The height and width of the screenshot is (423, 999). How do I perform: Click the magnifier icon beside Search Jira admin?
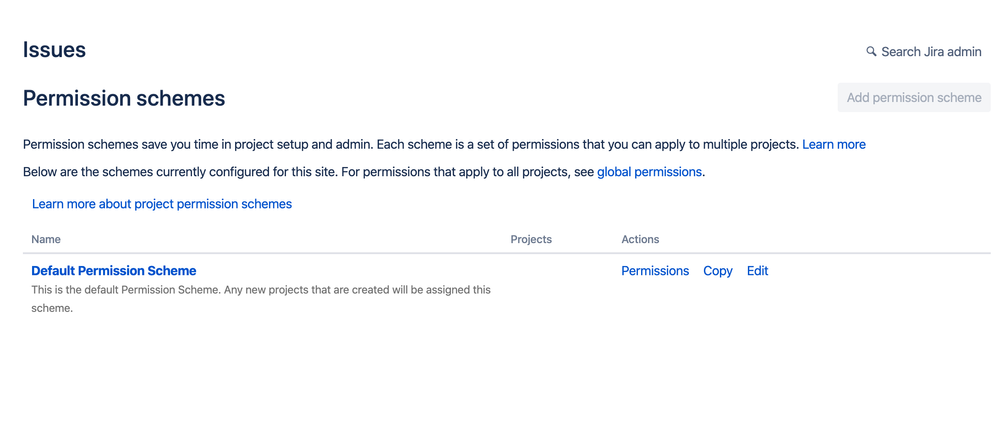tap(871, 52)
